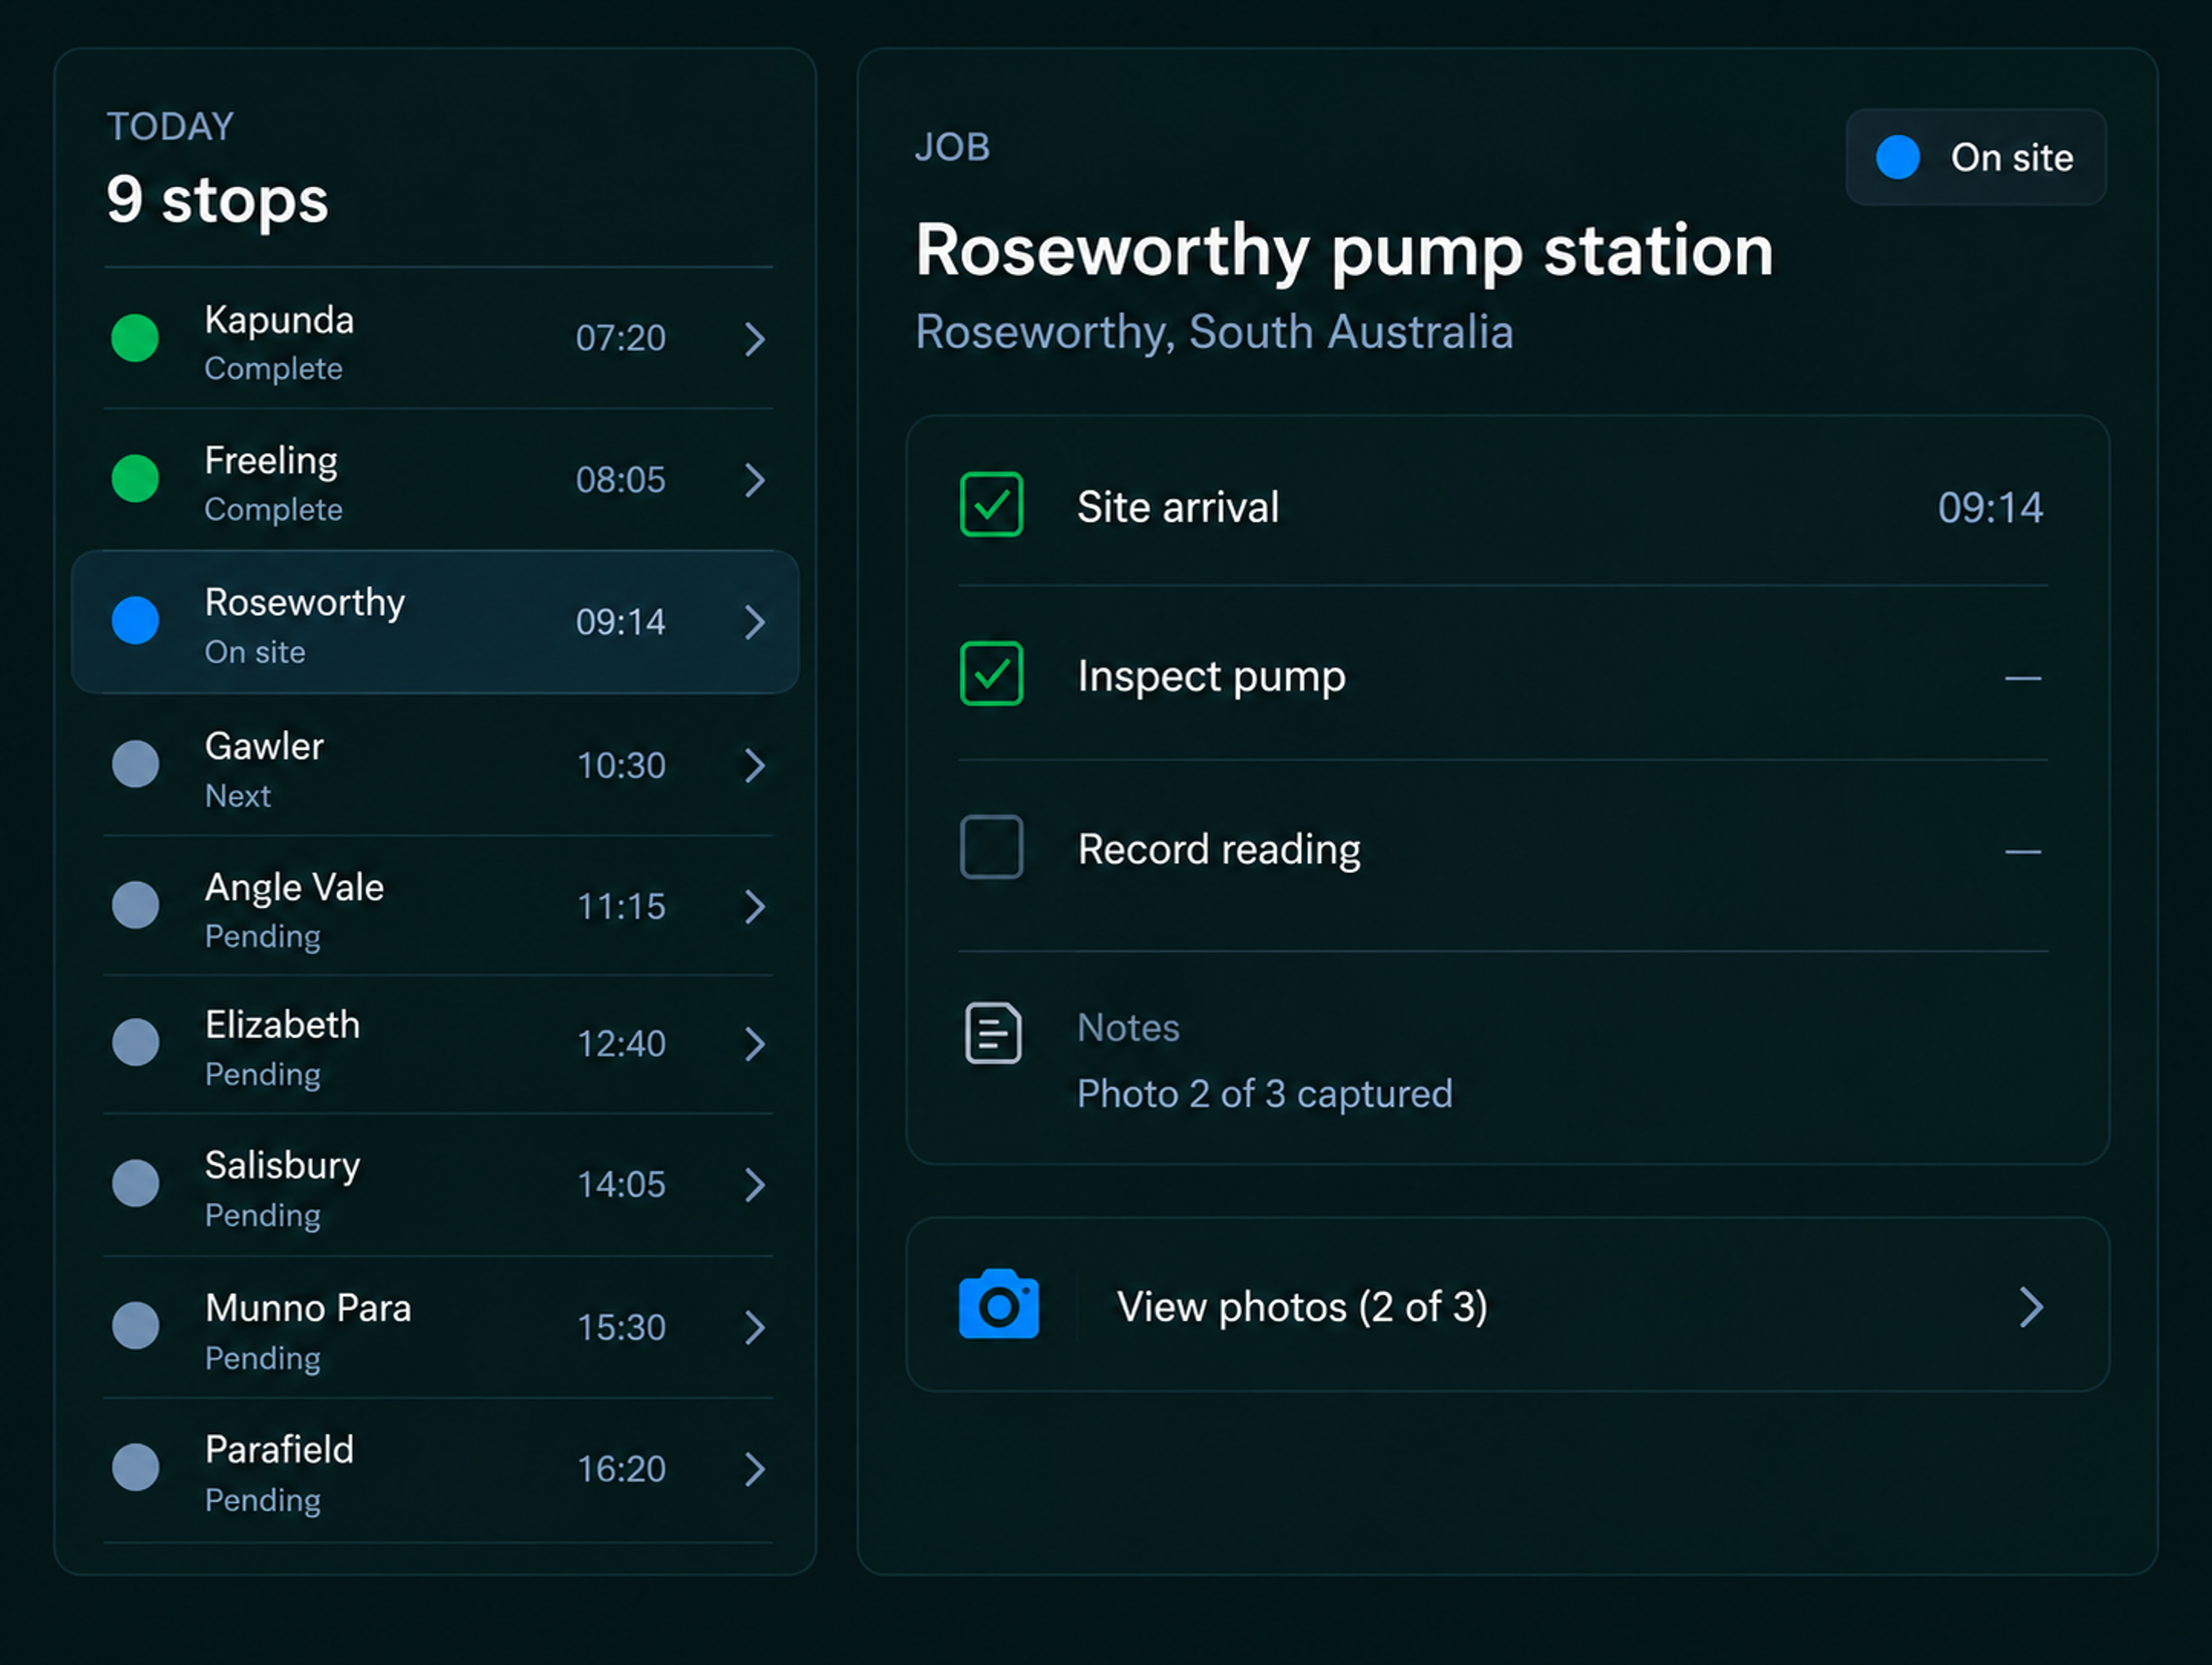Viewport: 2212px width, 1665px height.
Task: Click the Munno Para stop name
Action: pos(308,1308)
